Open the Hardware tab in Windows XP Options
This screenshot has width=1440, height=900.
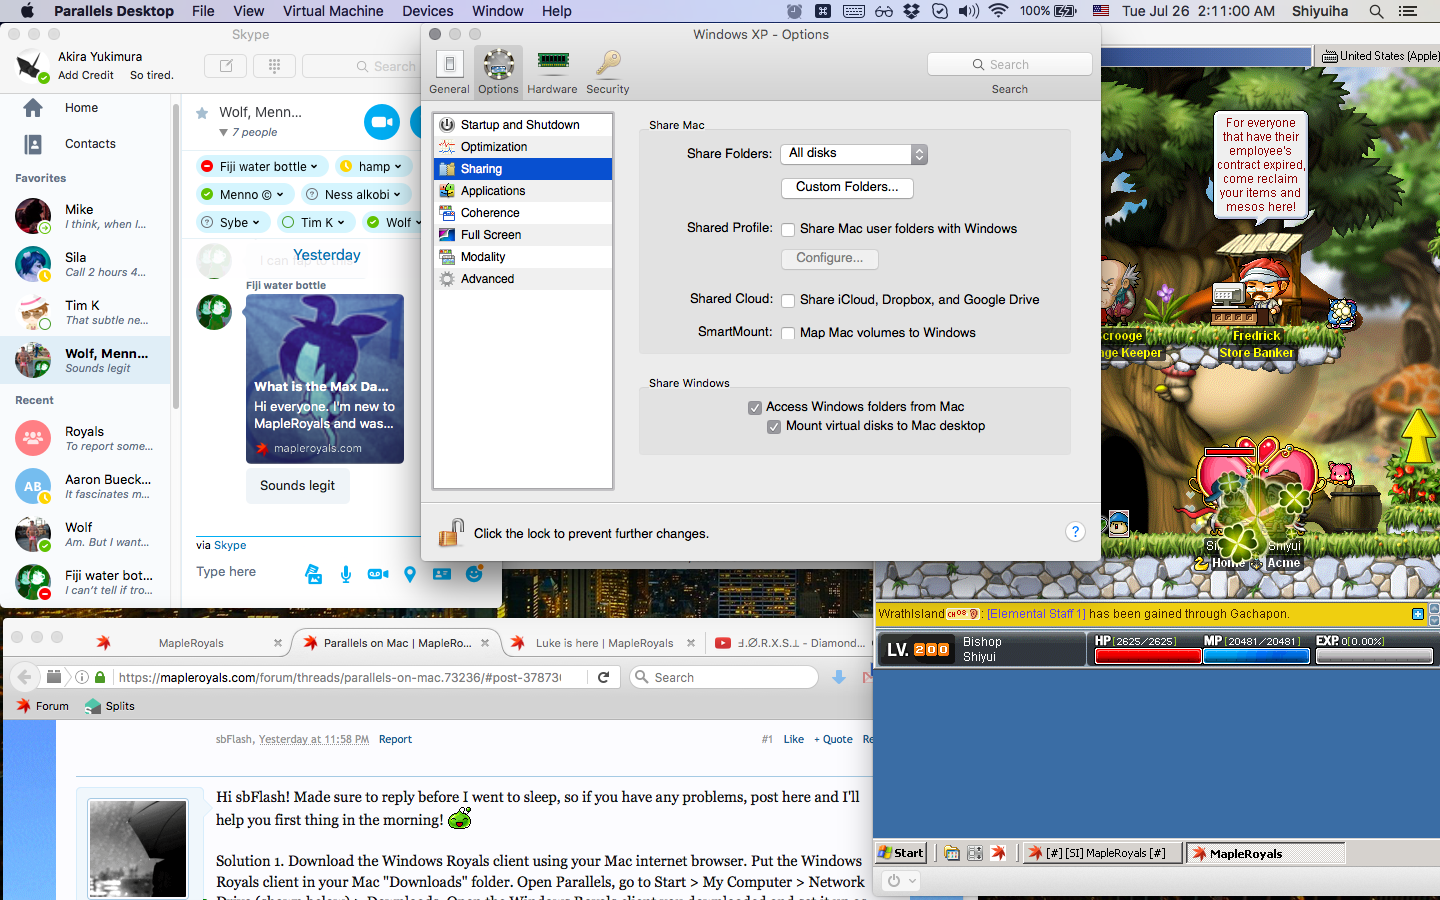click(x=552, y=72)
